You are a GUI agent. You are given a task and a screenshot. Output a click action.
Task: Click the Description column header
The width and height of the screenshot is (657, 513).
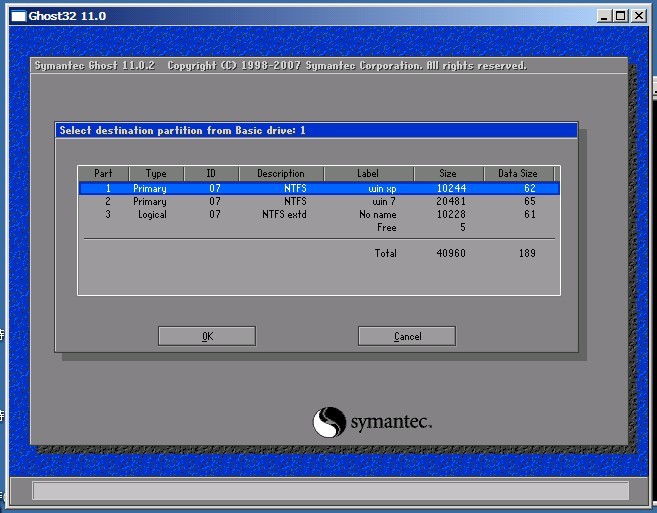(x=281, y=174)
